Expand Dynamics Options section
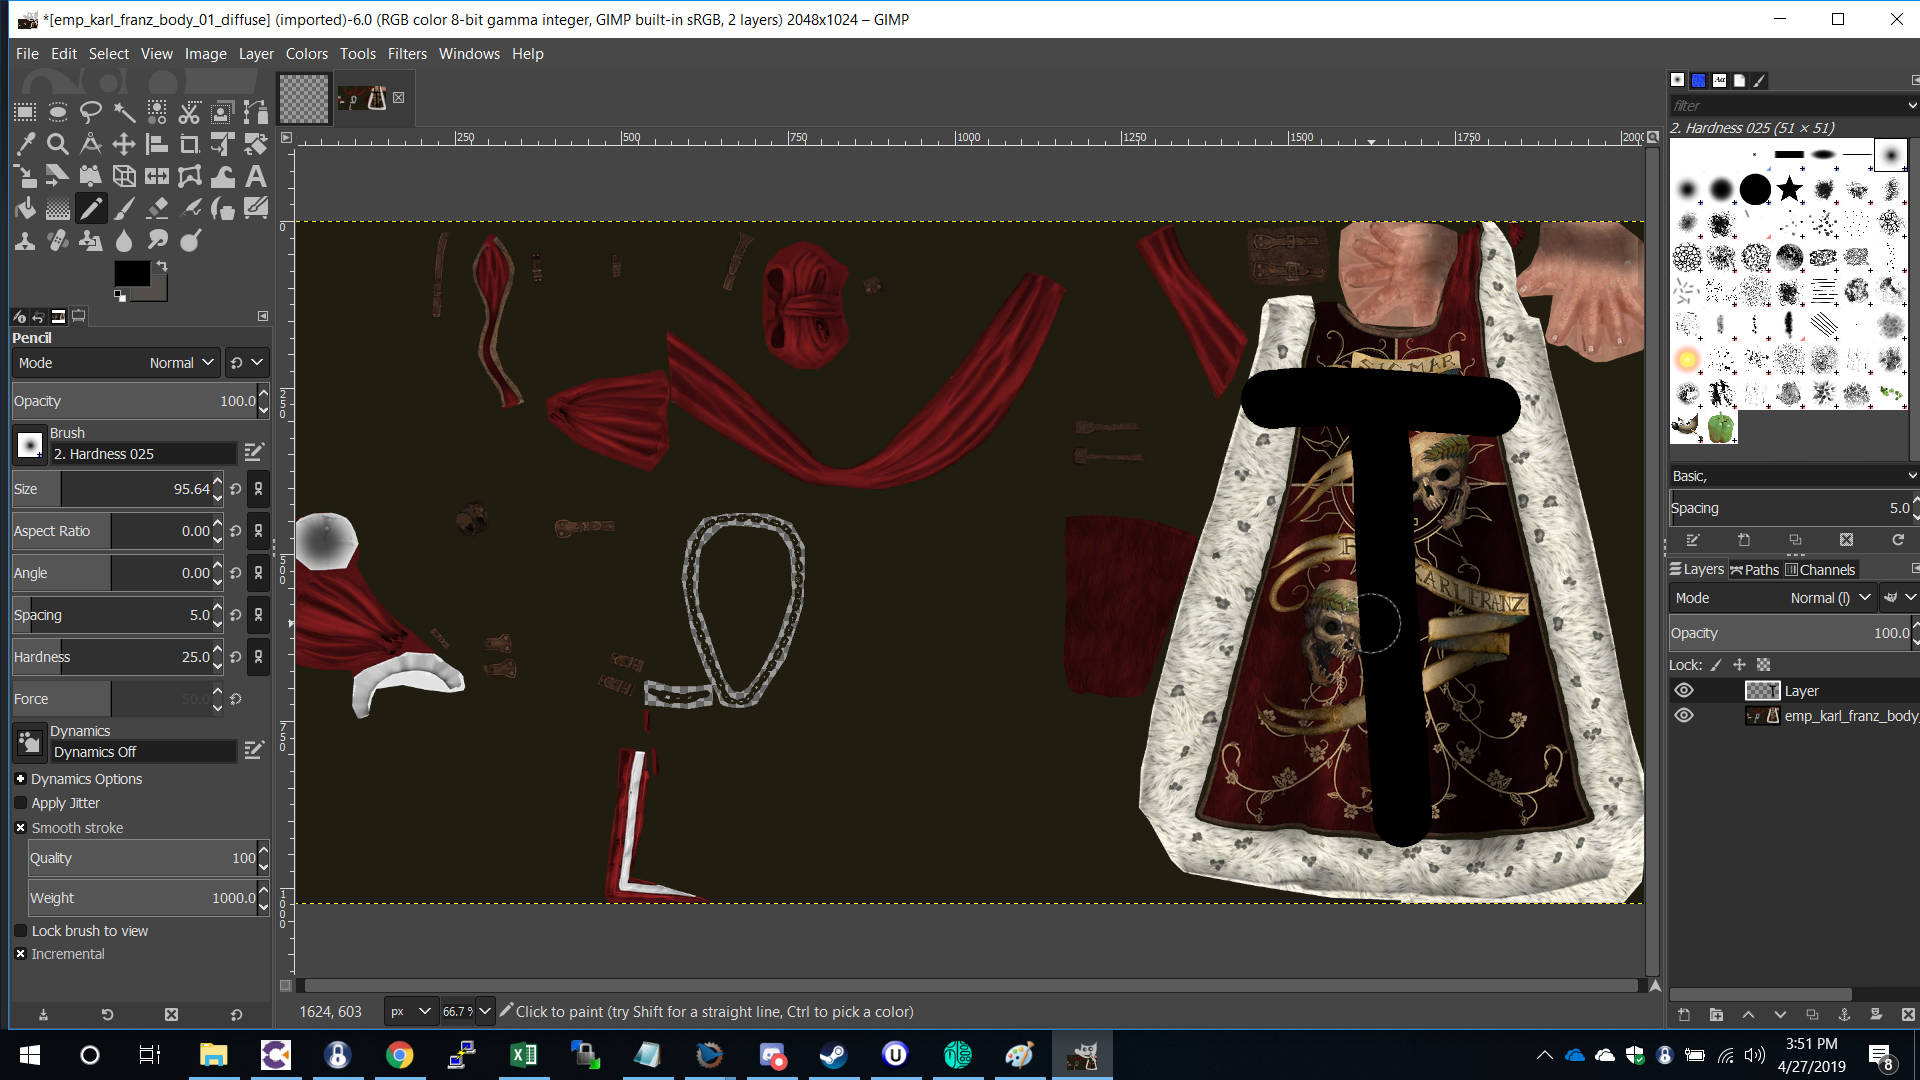Image resolution: width=1920 pixels, height=1080 pixels. pyautogui.click(x=20, y=779)
